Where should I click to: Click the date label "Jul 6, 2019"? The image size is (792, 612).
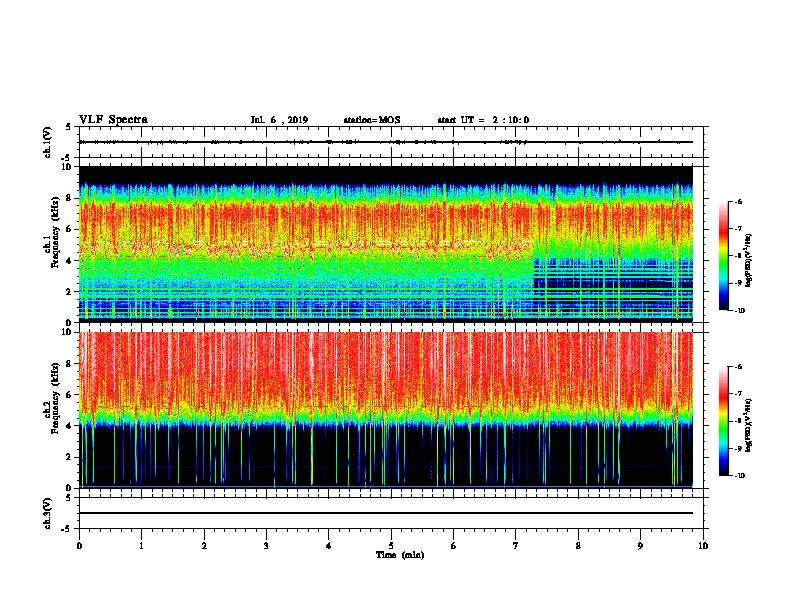click(279, 120)
